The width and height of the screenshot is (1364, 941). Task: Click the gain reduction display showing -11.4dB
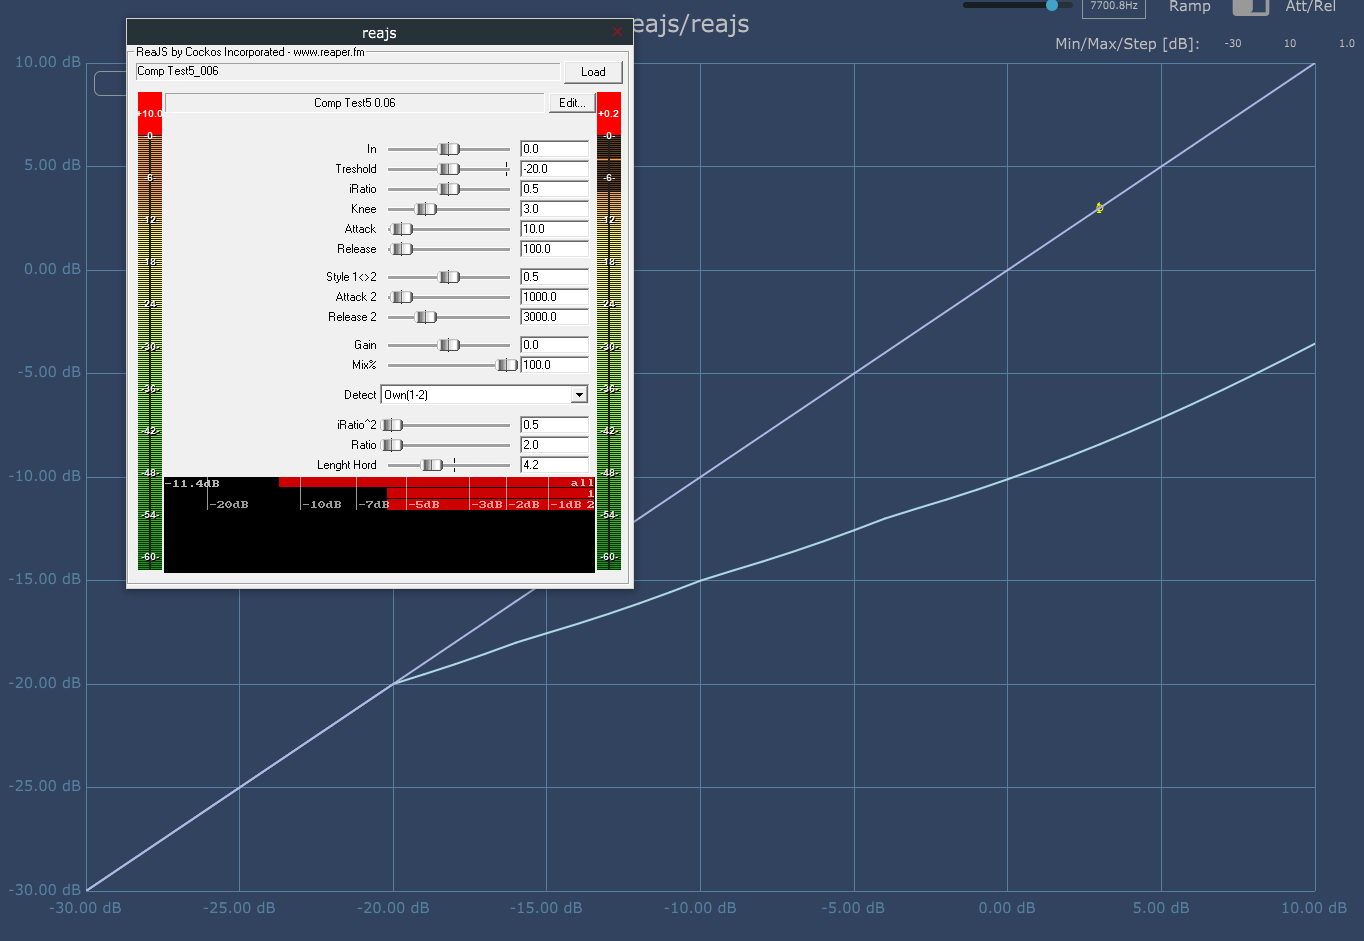coord(379,525)
